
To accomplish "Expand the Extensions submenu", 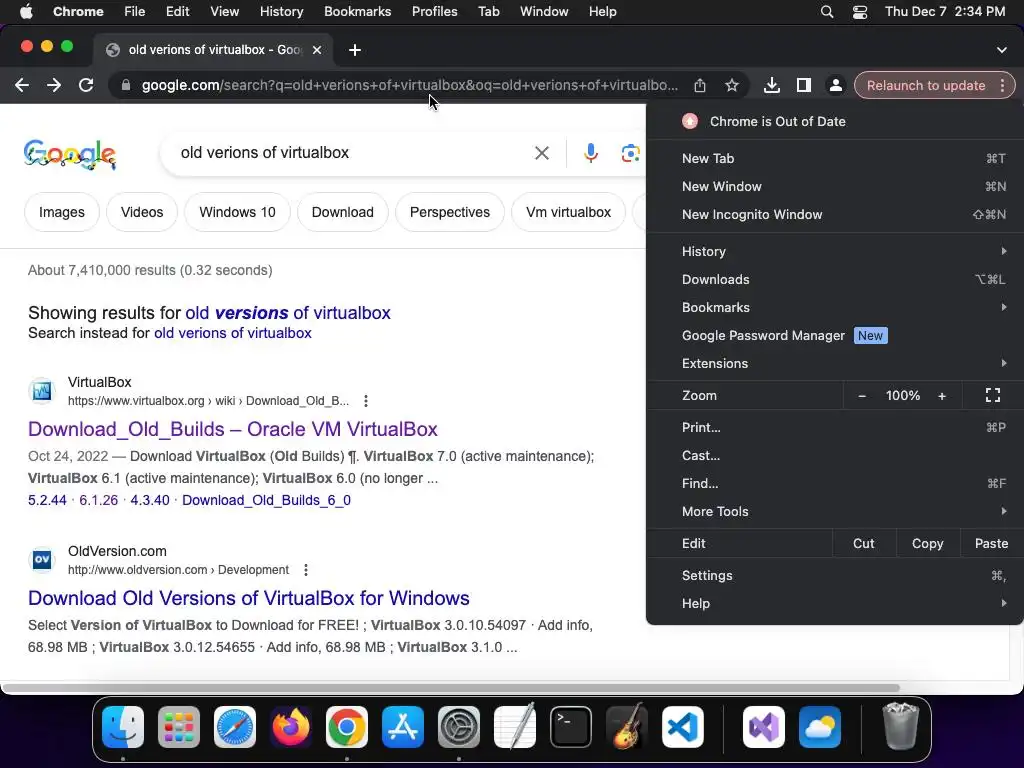I will (835, 364).
